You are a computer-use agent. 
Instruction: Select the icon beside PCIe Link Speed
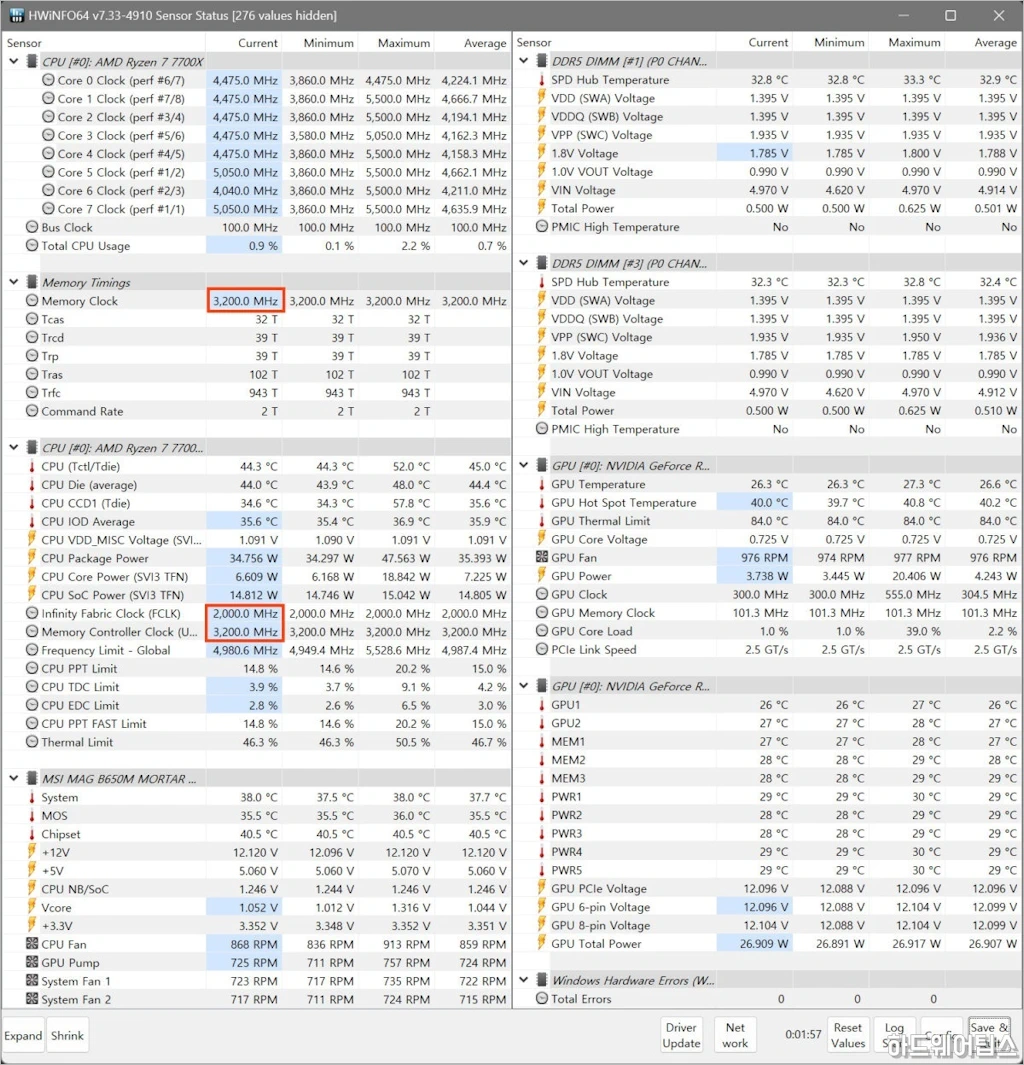(542, 649)
